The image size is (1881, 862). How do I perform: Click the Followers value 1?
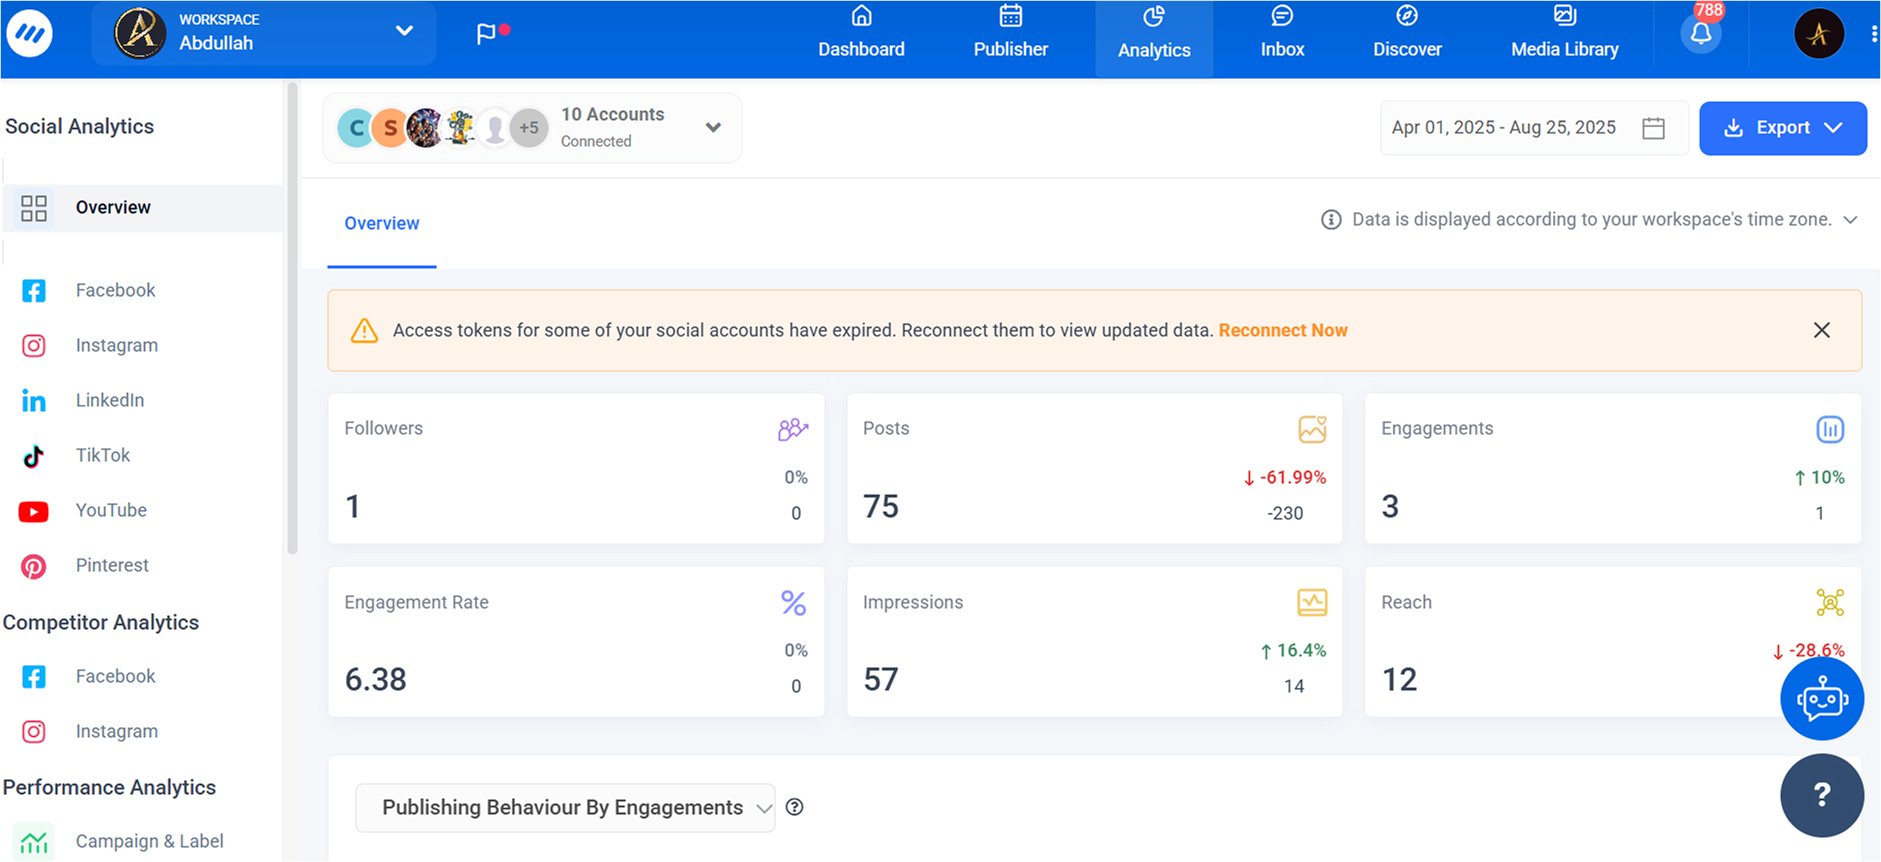(352, 507)
